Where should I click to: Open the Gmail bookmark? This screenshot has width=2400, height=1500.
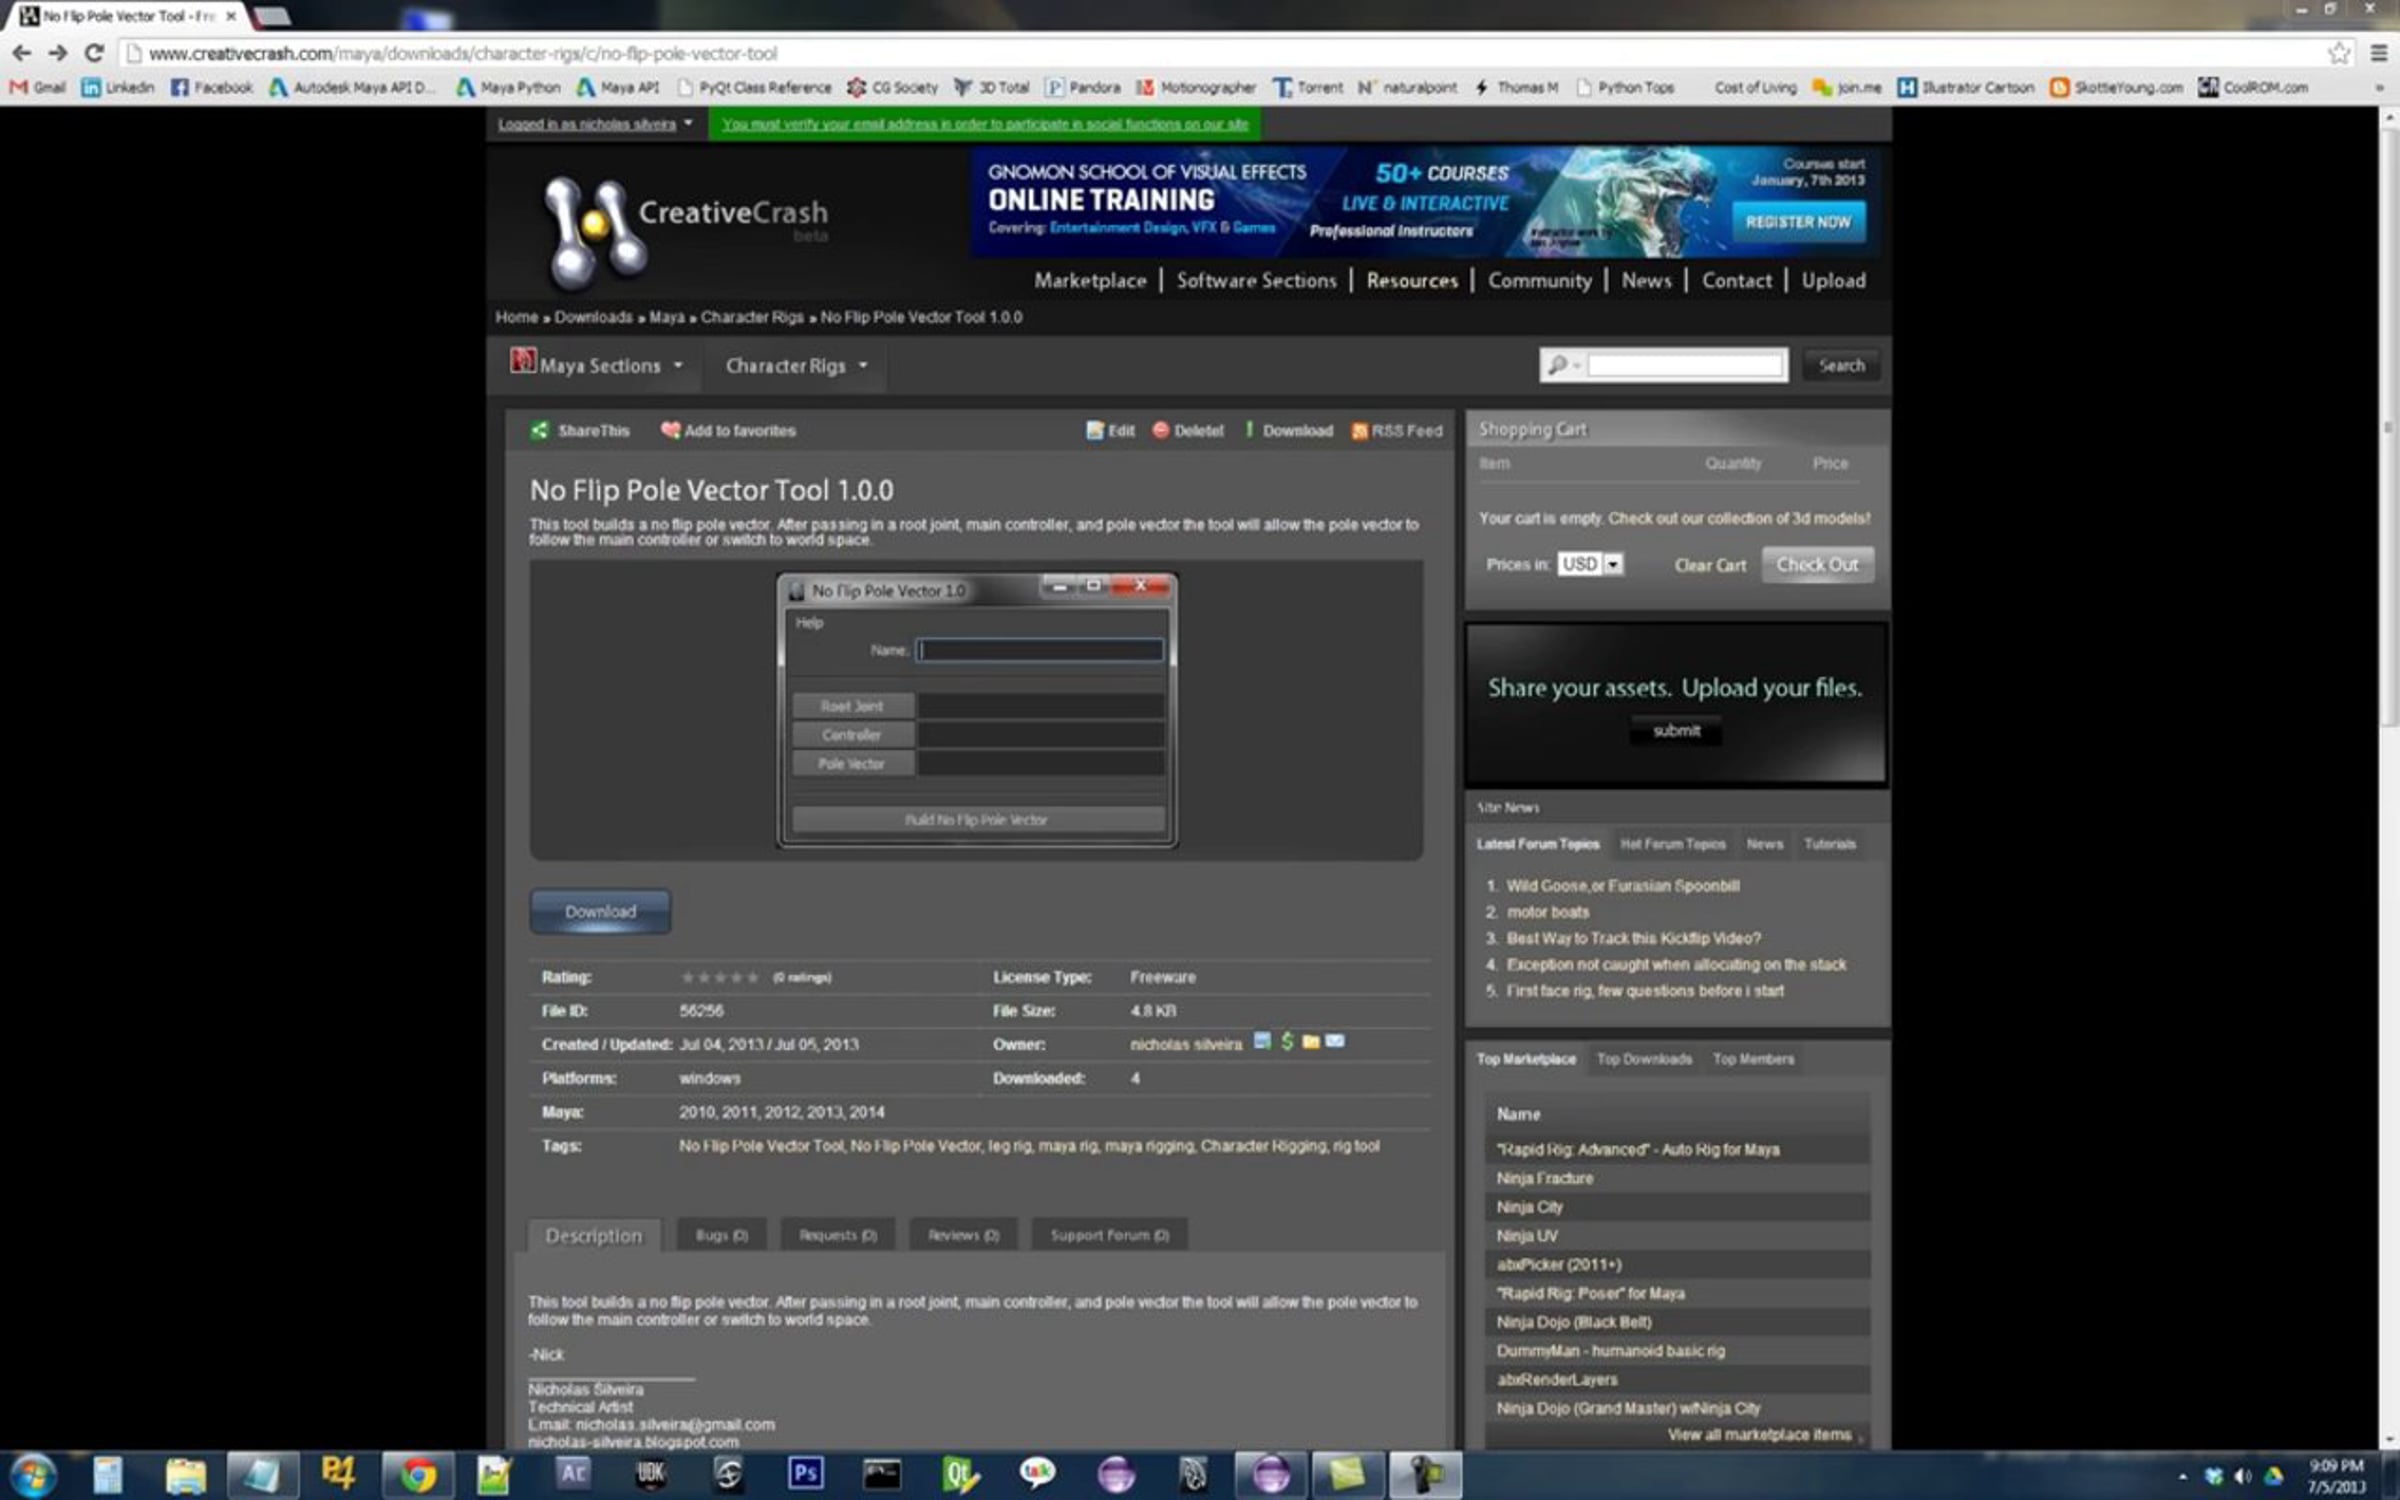pyautogui.click(x=38, y=87)
